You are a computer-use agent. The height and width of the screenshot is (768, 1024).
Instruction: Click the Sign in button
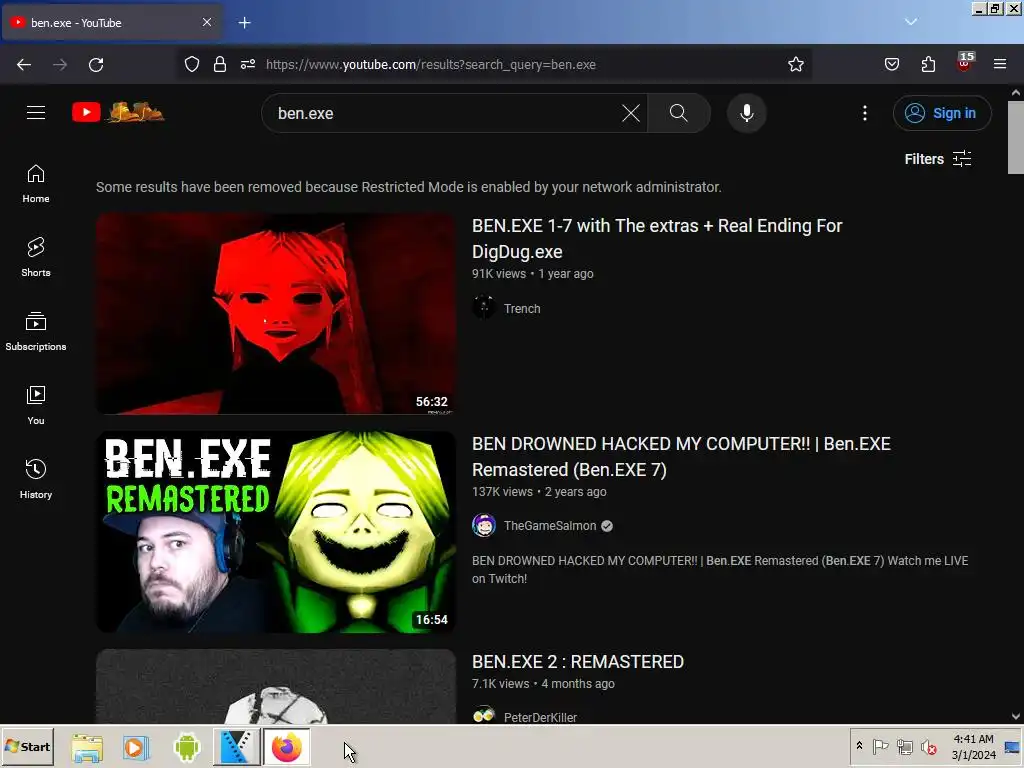[942, 113]
